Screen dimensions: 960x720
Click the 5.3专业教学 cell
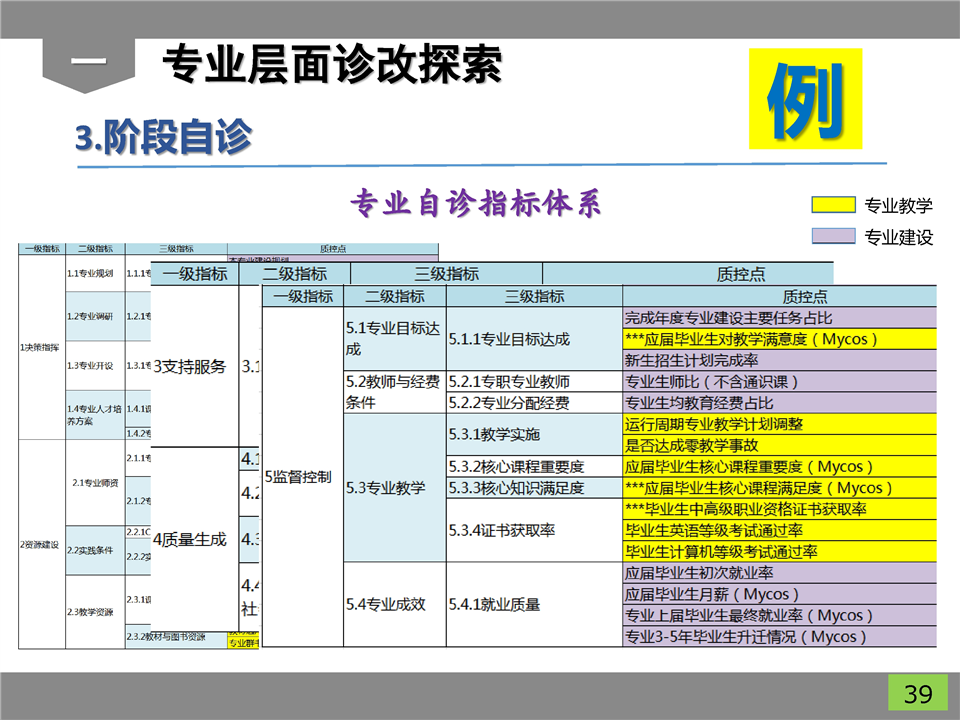[x=395, y=488]
